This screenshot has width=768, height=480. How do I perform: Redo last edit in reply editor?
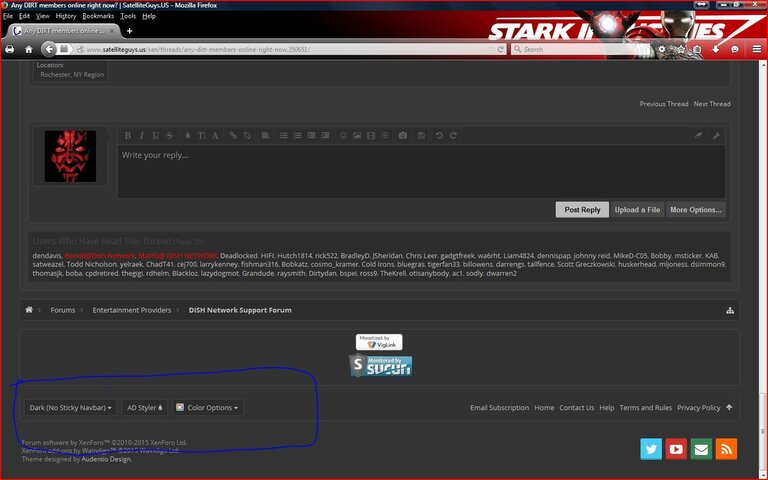[453, 136]
